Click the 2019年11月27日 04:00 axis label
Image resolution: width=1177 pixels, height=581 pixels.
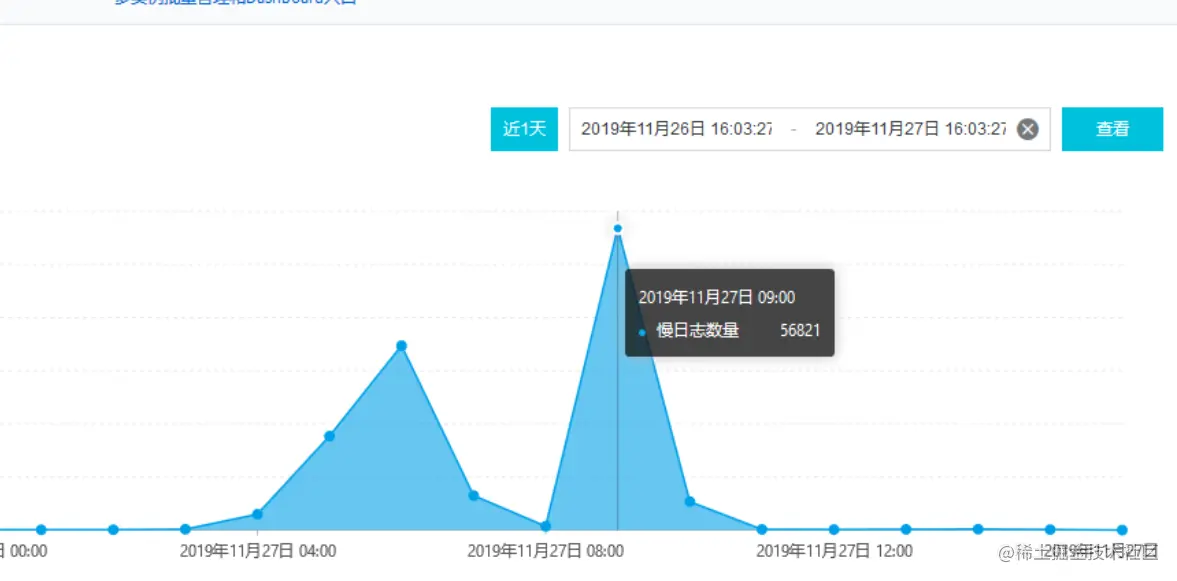[260, 551]
